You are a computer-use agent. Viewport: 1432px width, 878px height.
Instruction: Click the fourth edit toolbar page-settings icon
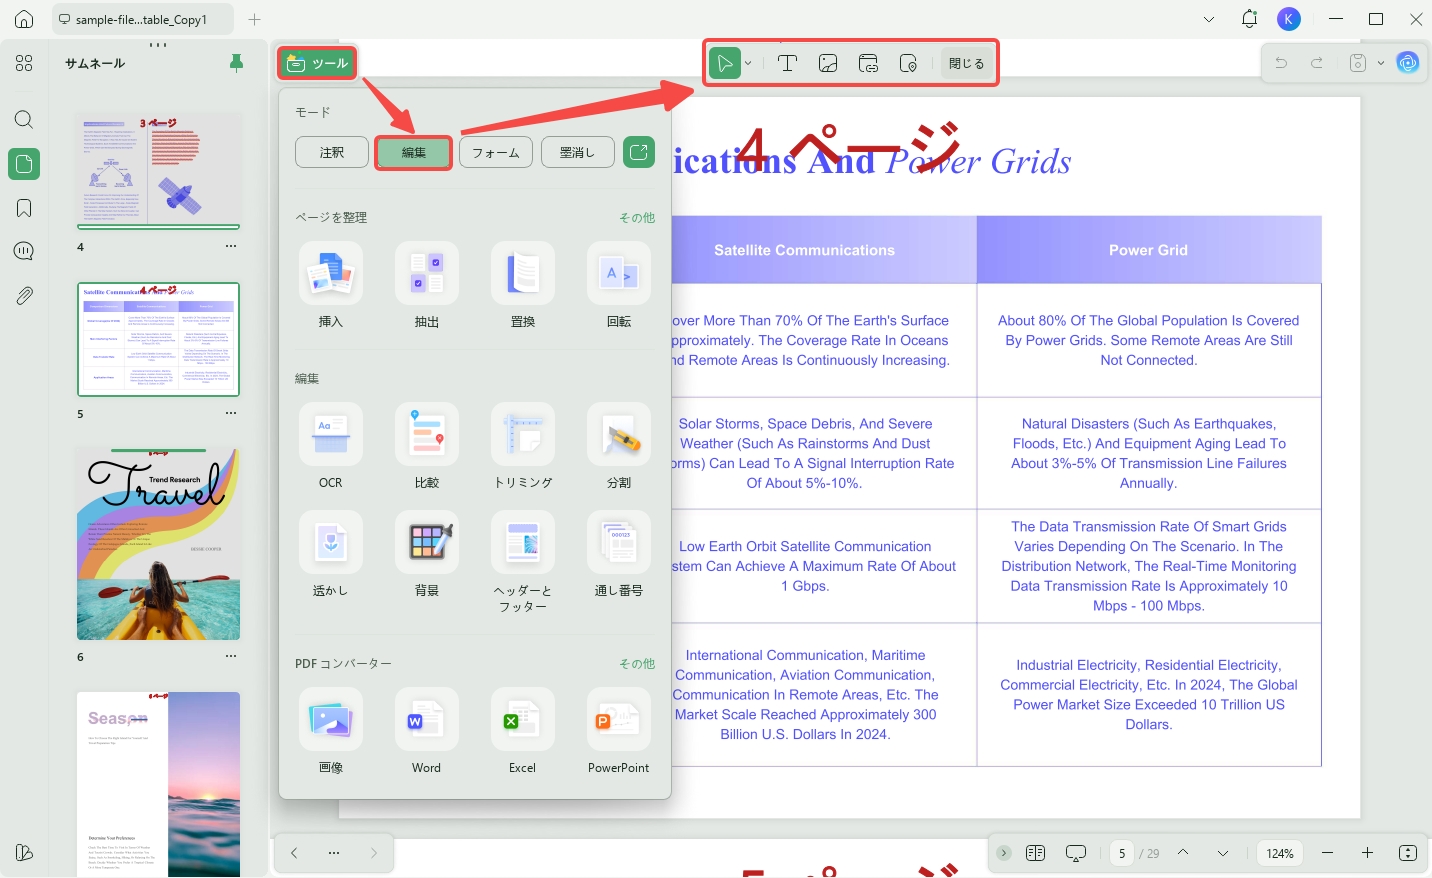(x=908, y=63)
